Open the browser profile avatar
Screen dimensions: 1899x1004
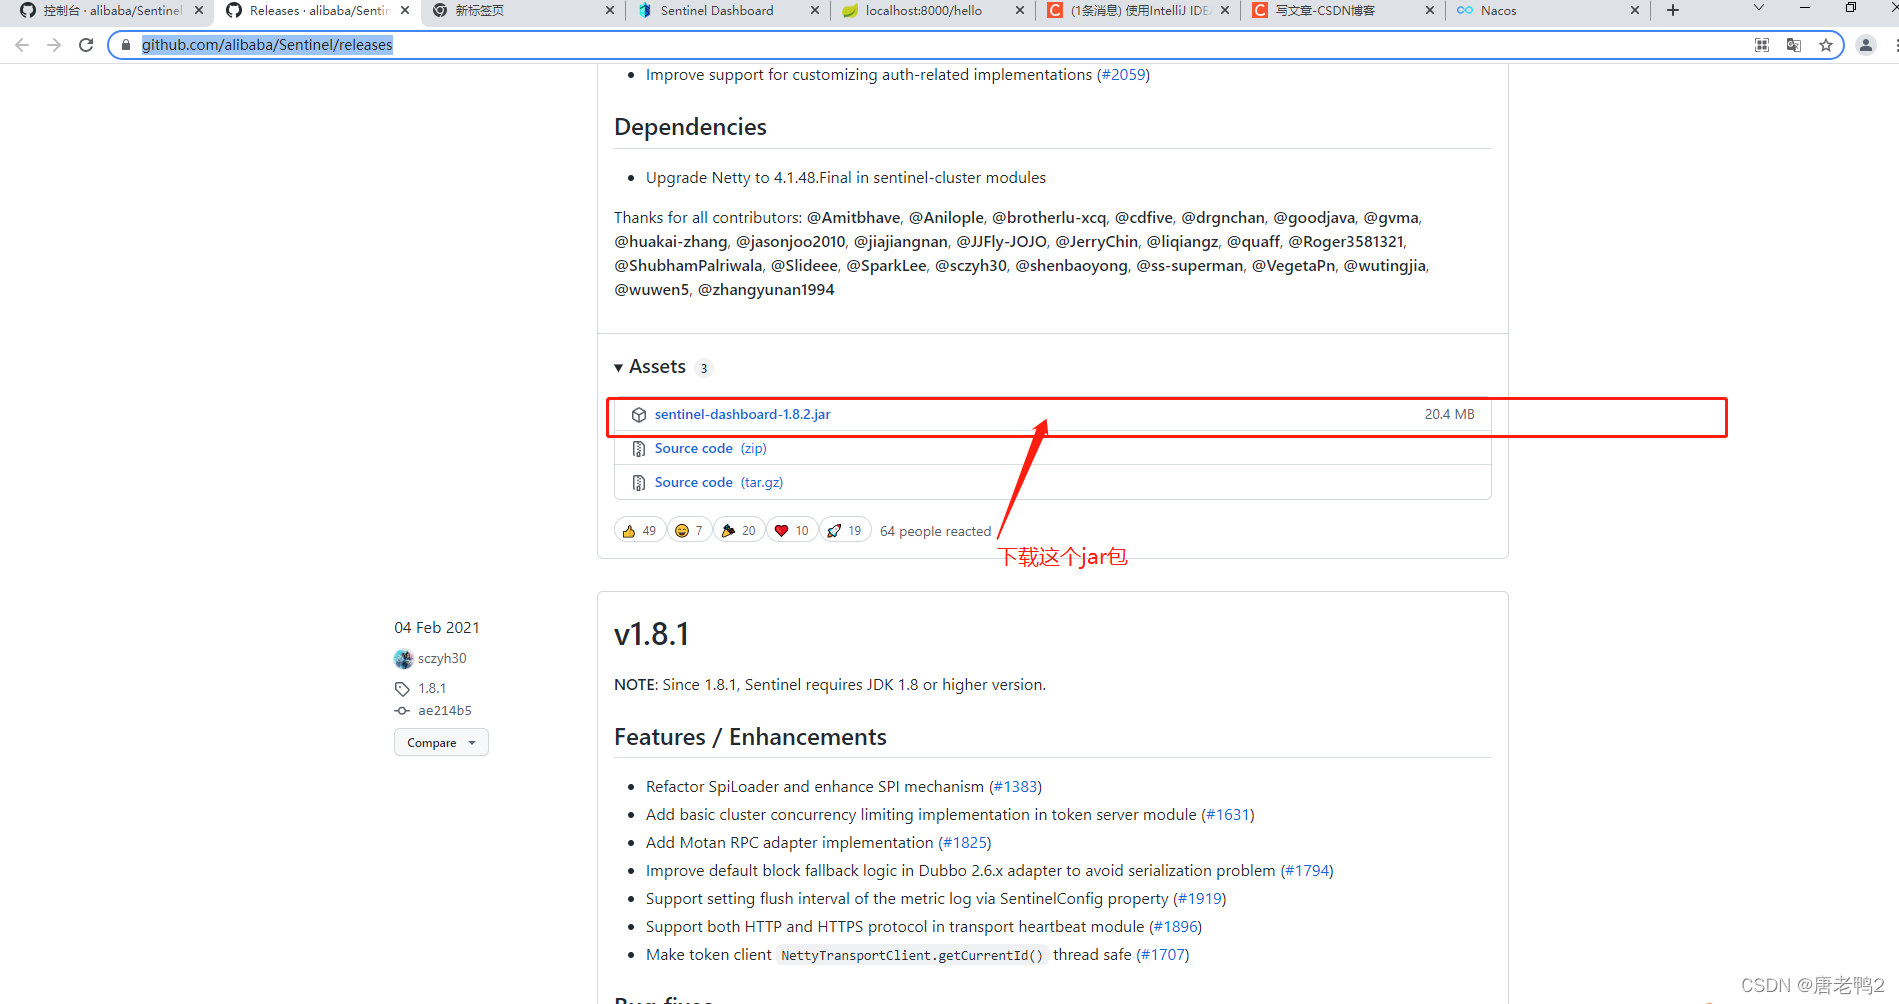1866,45
